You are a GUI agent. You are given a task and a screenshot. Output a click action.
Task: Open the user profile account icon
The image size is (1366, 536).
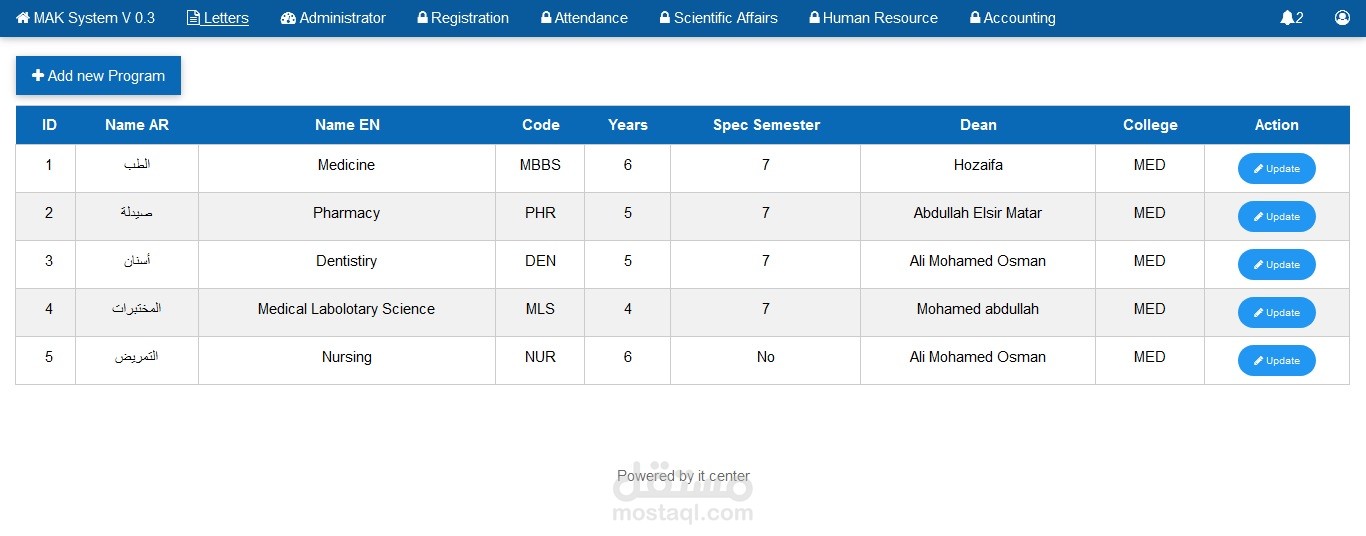tap(1342, 18)
